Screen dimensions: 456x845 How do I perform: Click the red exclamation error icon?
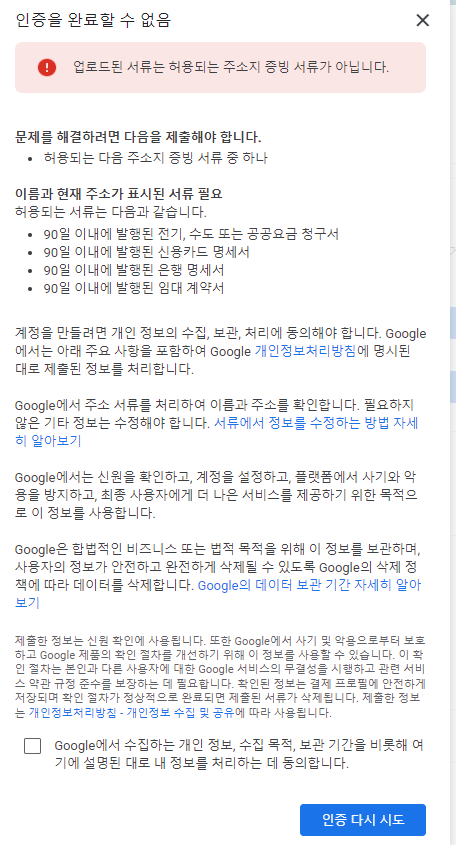pos(47,67)
